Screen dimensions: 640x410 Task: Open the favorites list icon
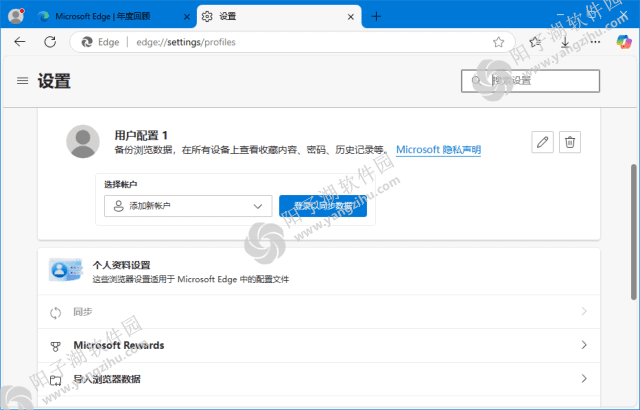[x=535, y=42]
